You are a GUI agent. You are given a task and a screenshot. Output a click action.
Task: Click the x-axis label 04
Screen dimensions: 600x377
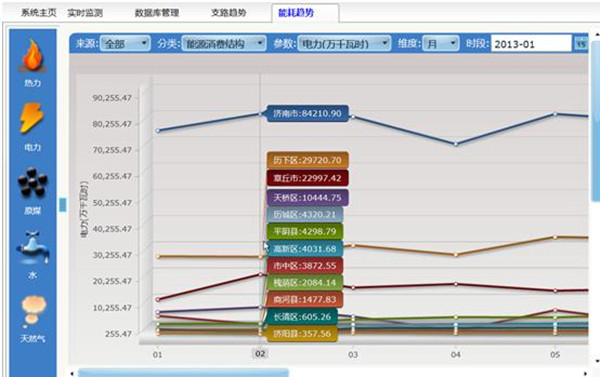(455, 354)
